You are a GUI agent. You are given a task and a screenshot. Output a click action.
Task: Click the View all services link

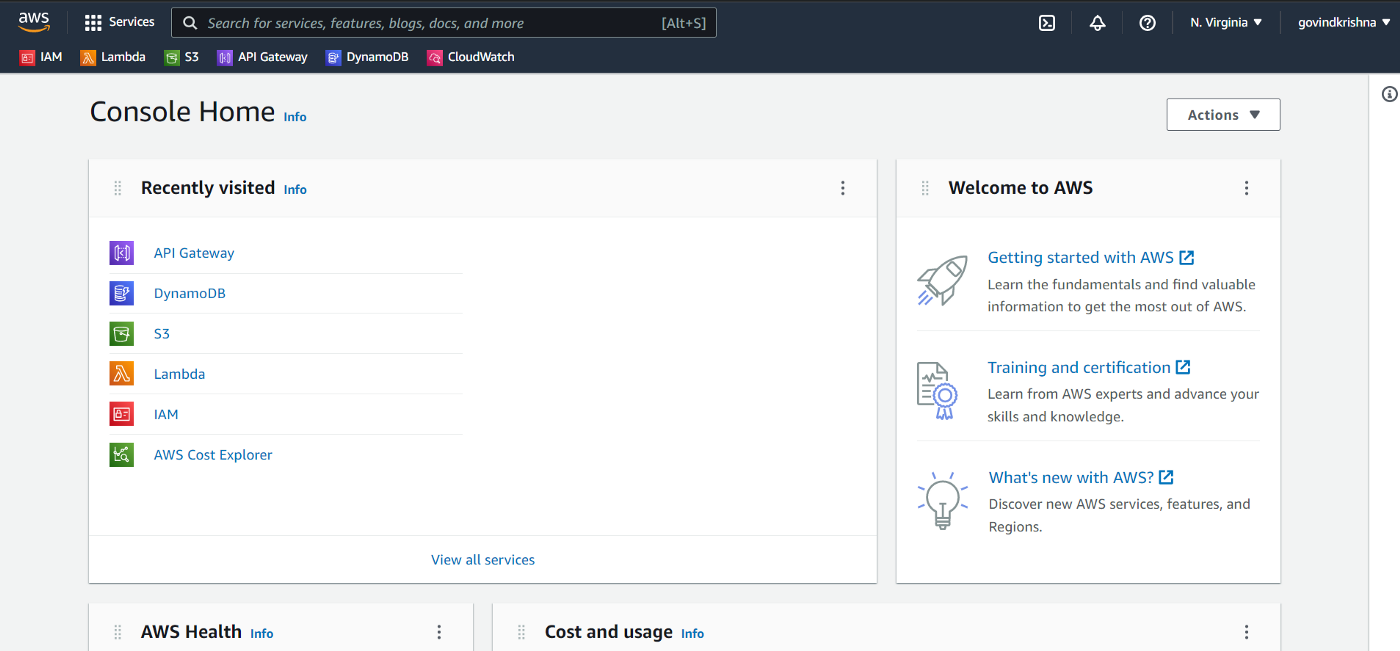pos(483,559)
